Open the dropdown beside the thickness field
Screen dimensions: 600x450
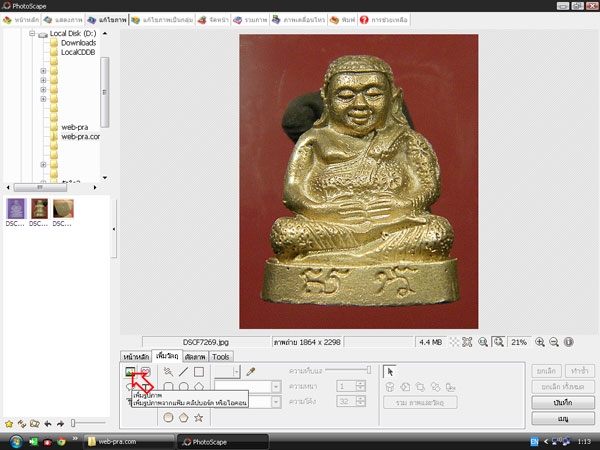tap(276, 387)
